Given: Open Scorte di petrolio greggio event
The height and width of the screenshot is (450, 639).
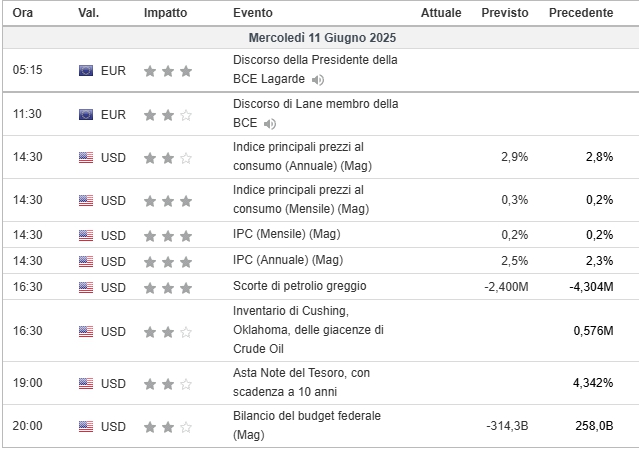Looking at the screenshot, I should tap(300, 286).
